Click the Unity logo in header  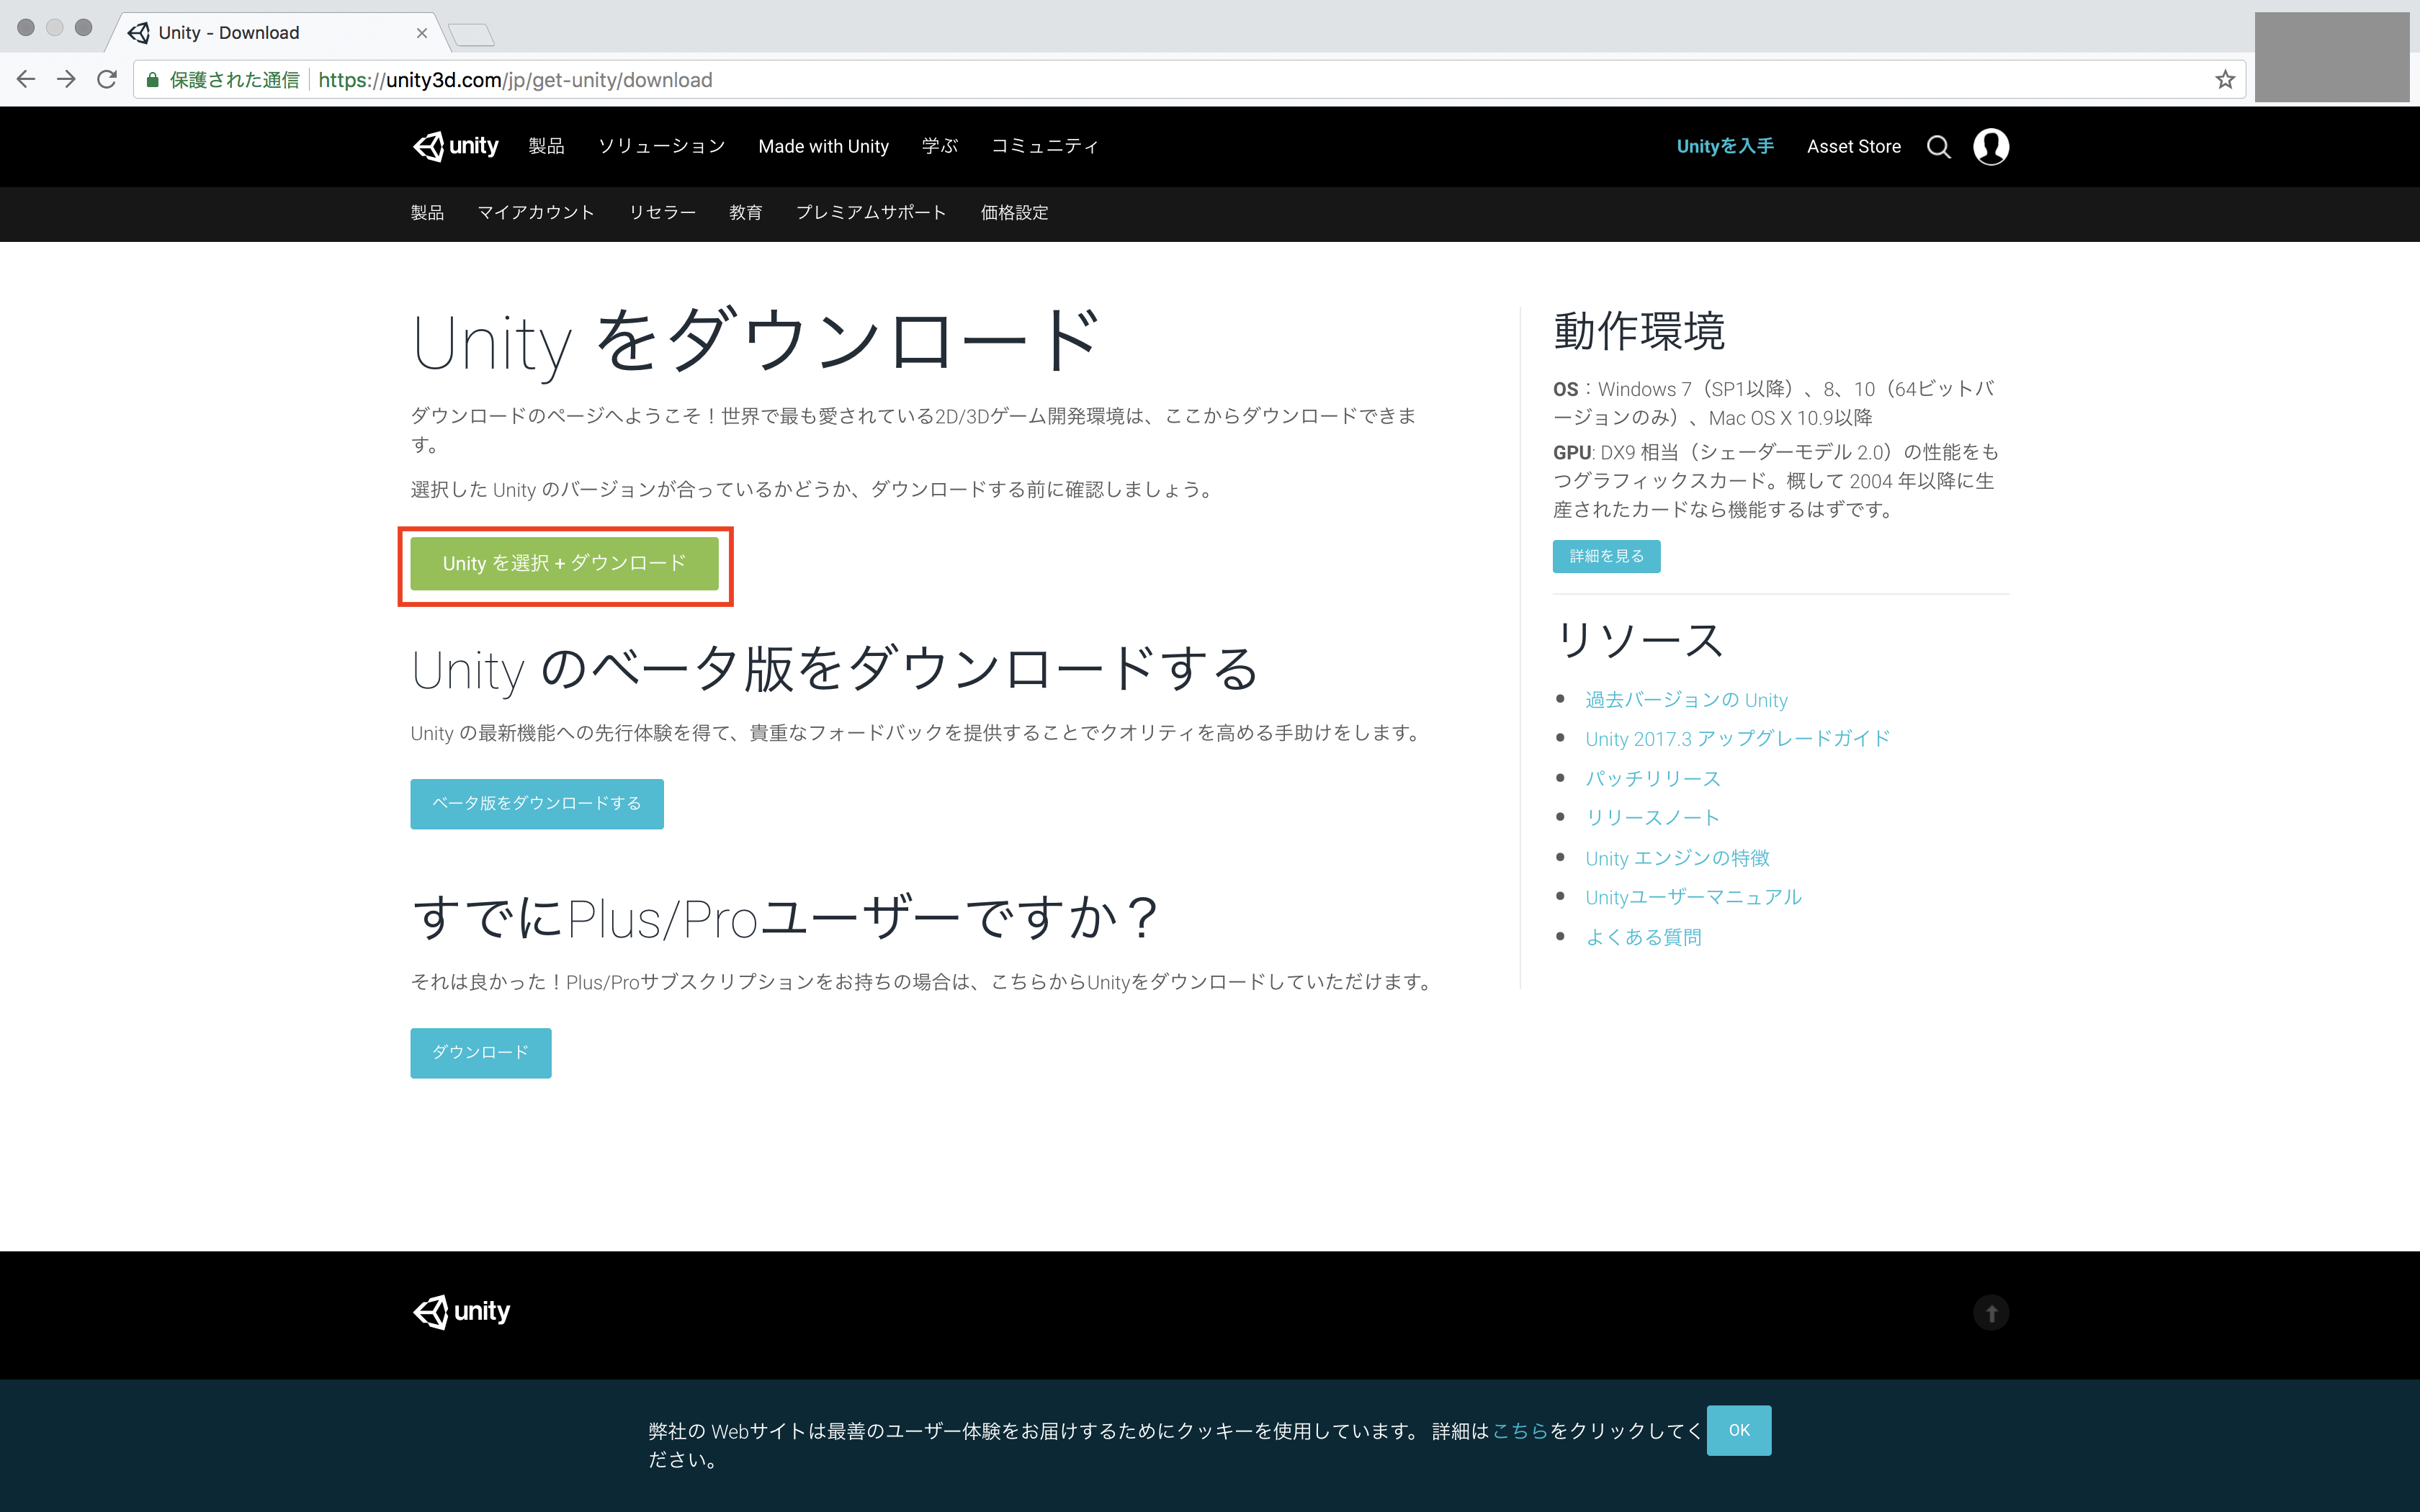(x=456, y=146)
